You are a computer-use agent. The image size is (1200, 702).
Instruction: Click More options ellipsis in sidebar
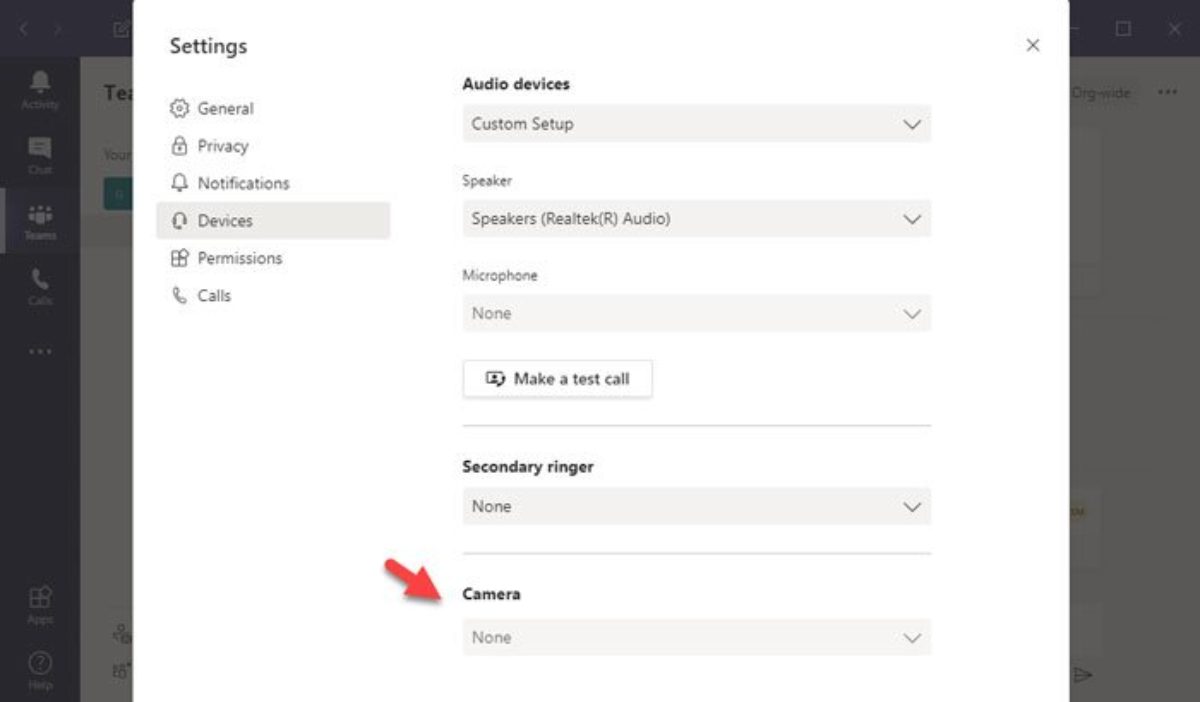point(40,352)
